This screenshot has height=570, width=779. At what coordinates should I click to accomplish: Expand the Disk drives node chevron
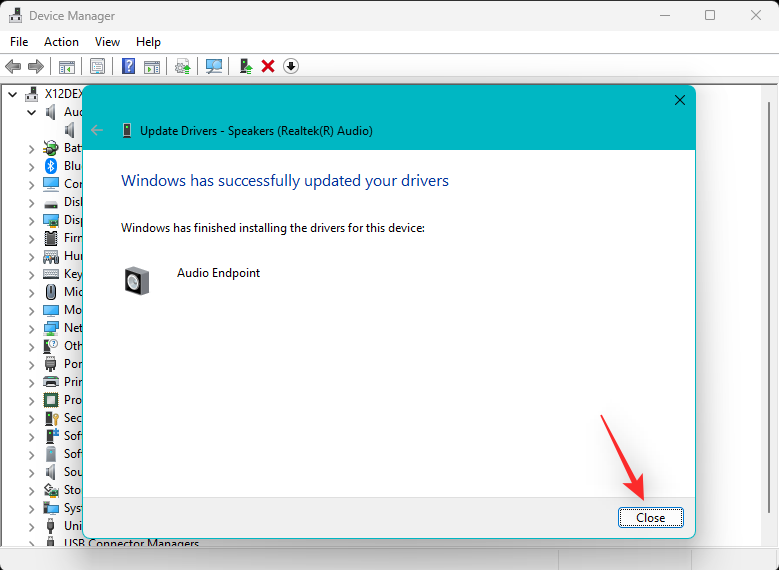click(x=31, y=203)
